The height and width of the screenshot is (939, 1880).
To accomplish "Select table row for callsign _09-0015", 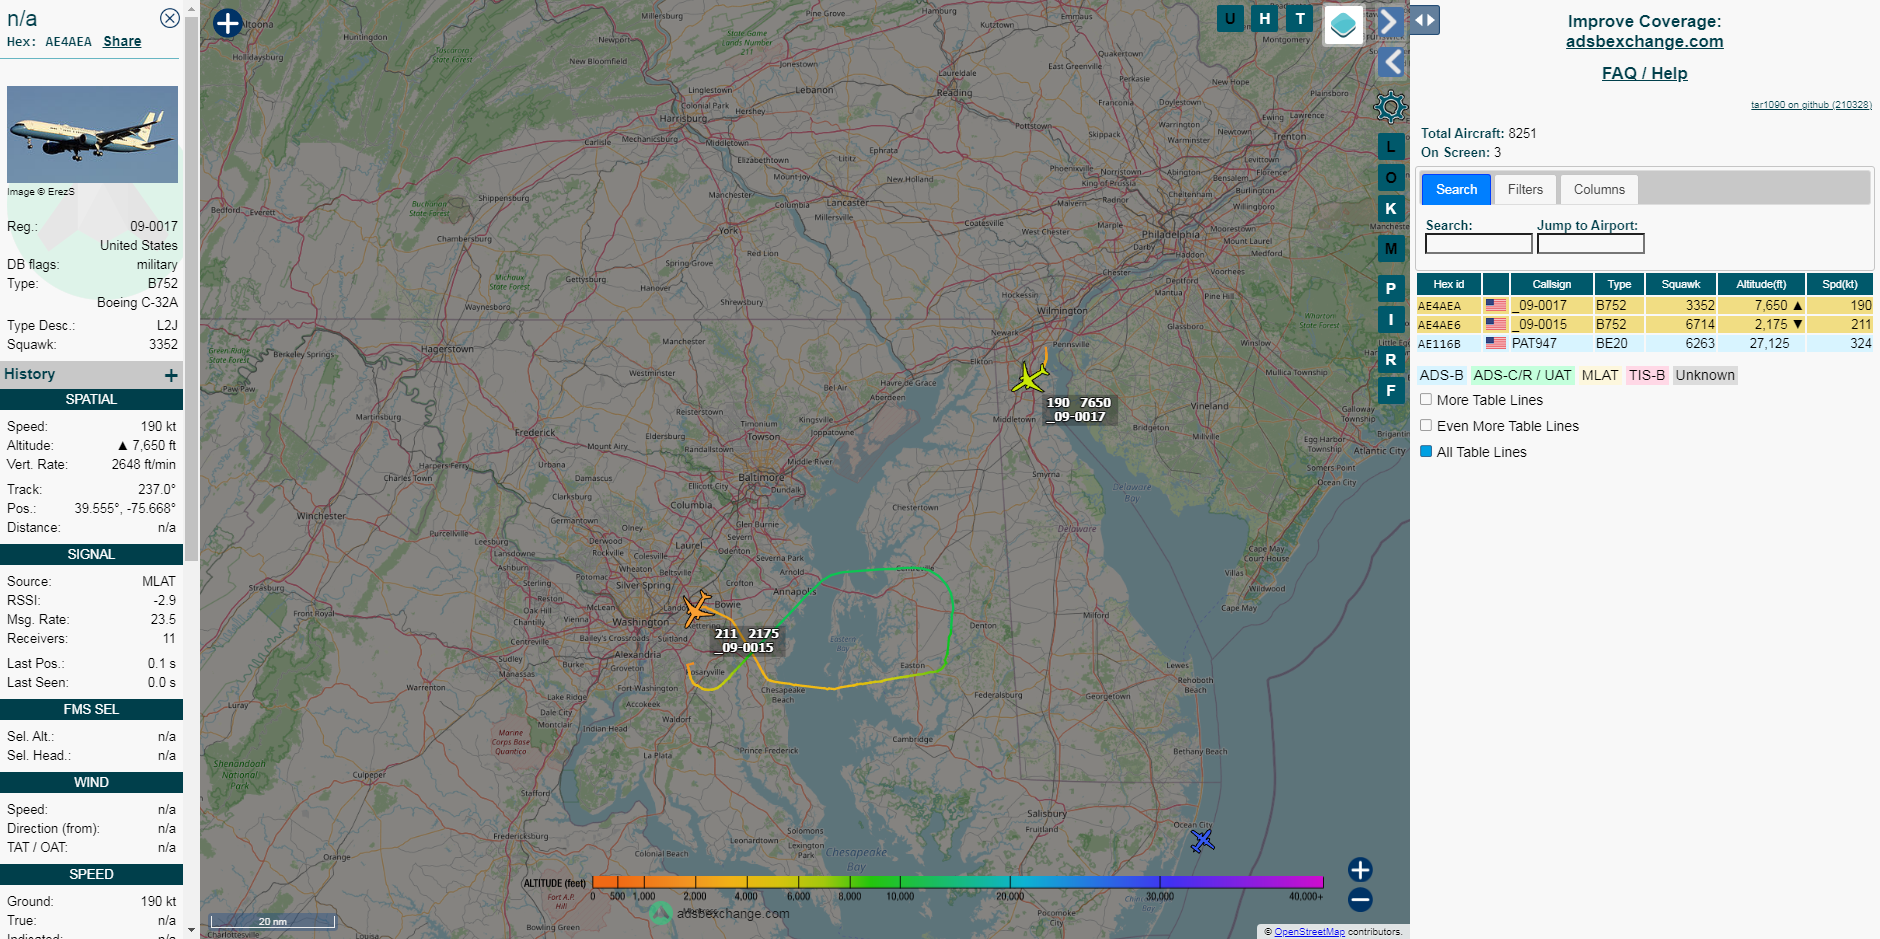I will (1644, 324).
